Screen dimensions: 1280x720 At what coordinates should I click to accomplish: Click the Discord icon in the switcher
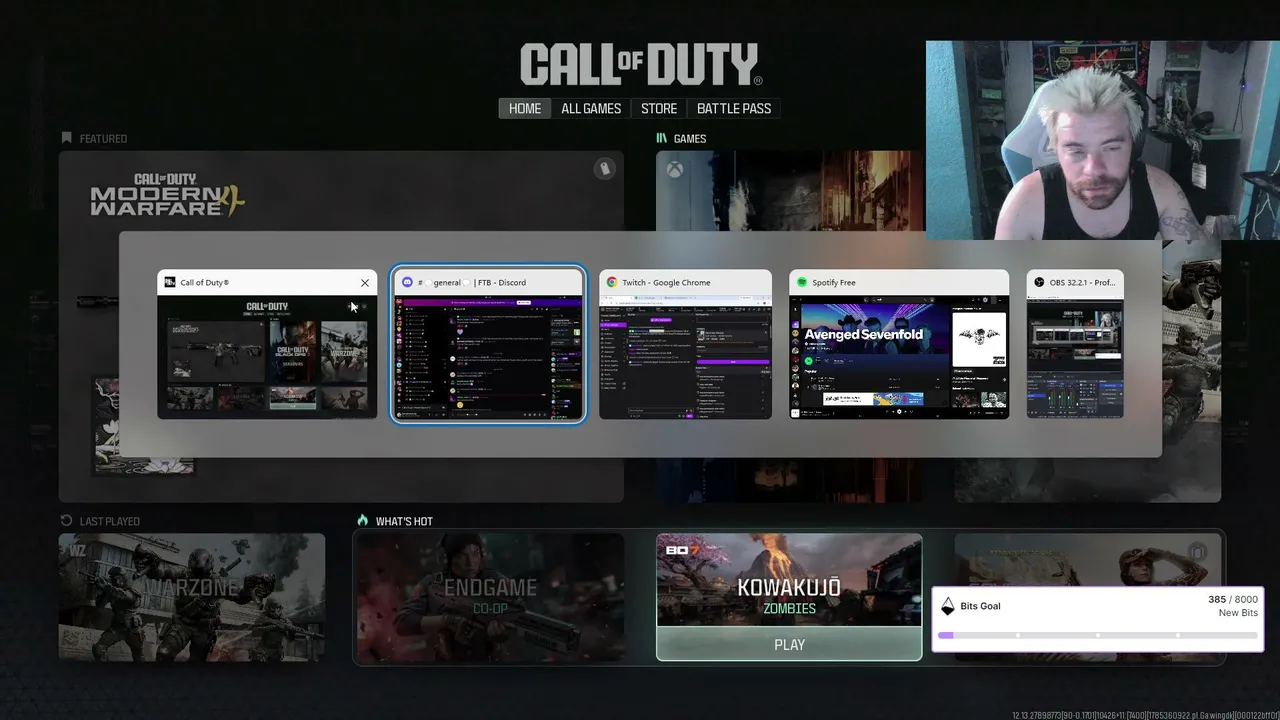(x=407, y=283)
